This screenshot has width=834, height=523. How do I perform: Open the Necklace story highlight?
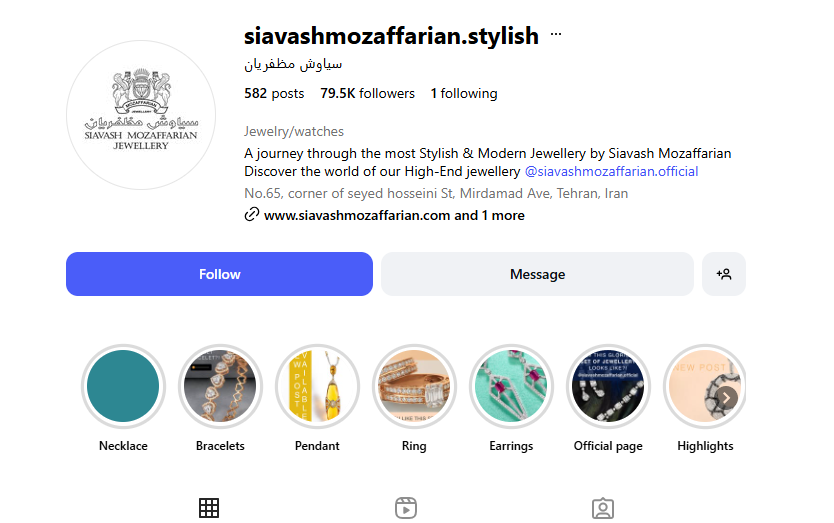[123, 386]
